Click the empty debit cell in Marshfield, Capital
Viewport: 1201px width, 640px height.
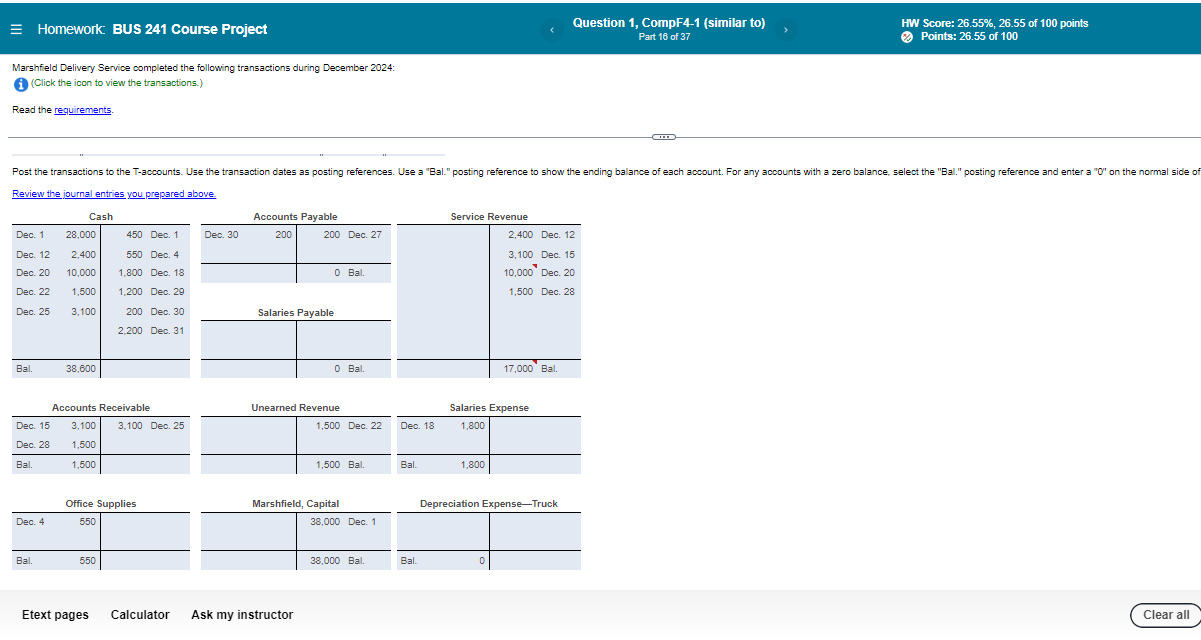point(247,532)
